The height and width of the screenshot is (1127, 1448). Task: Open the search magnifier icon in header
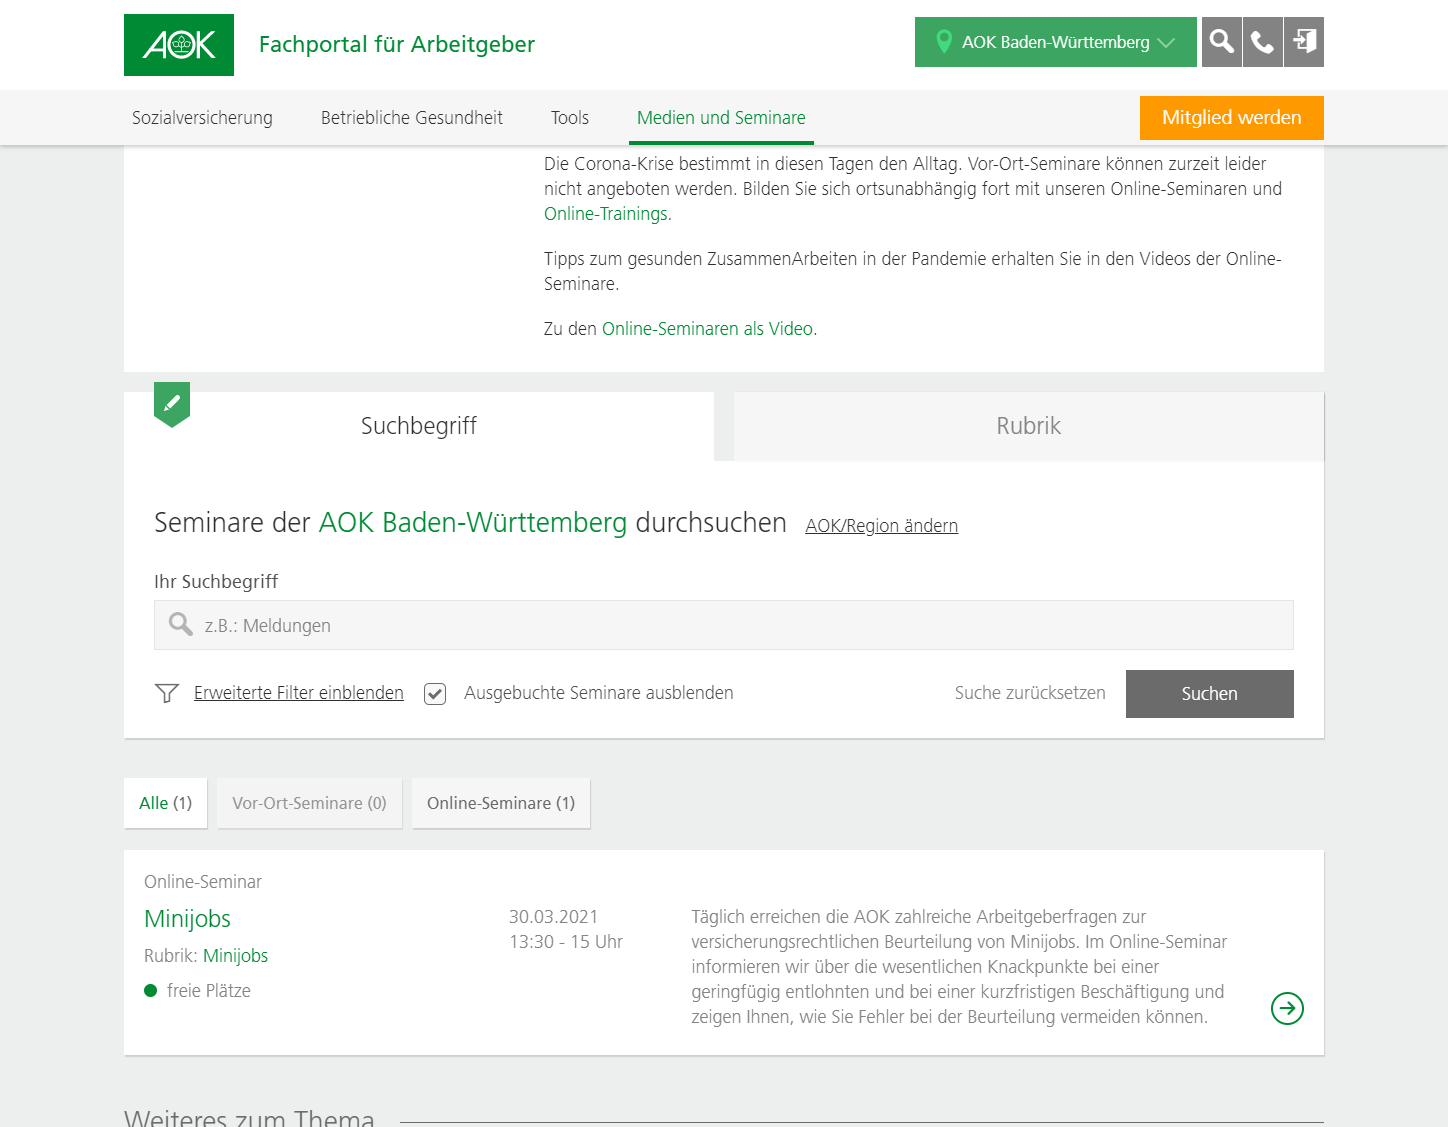(1221, 42)
